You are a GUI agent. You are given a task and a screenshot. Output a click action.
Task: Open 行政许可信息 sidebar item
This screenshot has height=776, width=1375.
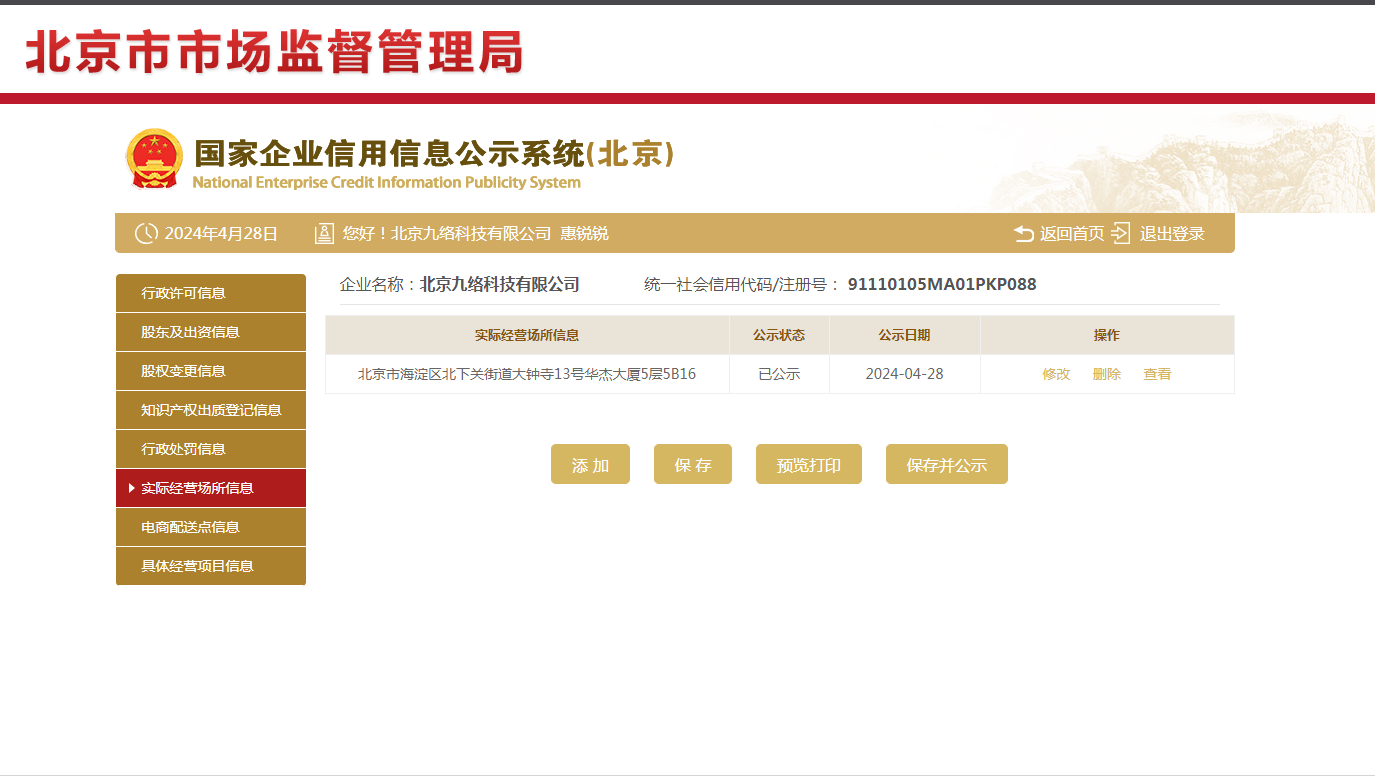211,293
